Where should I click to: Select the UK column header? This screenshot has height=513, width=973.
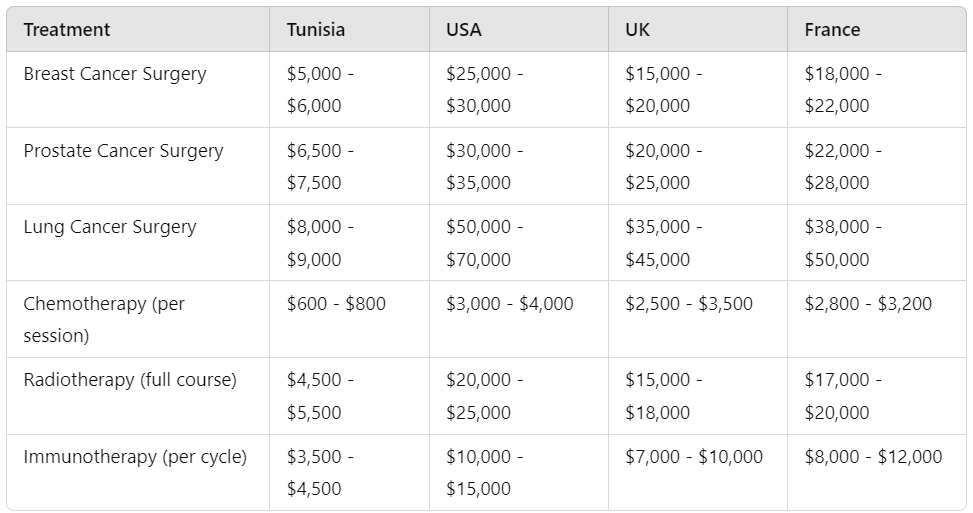637,30
